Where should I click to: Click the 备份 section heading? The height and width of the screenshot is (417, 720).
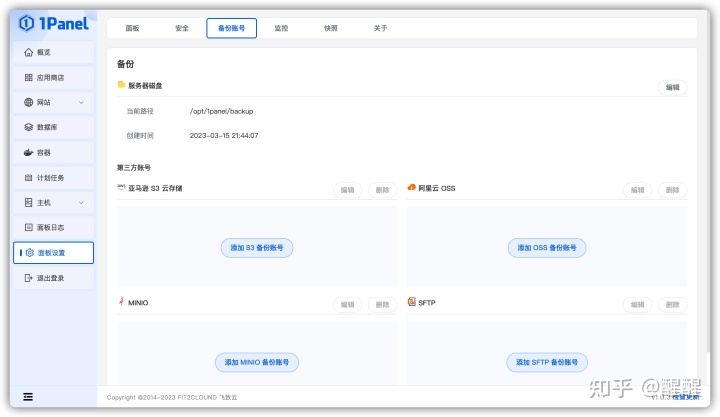click(125, 64)
